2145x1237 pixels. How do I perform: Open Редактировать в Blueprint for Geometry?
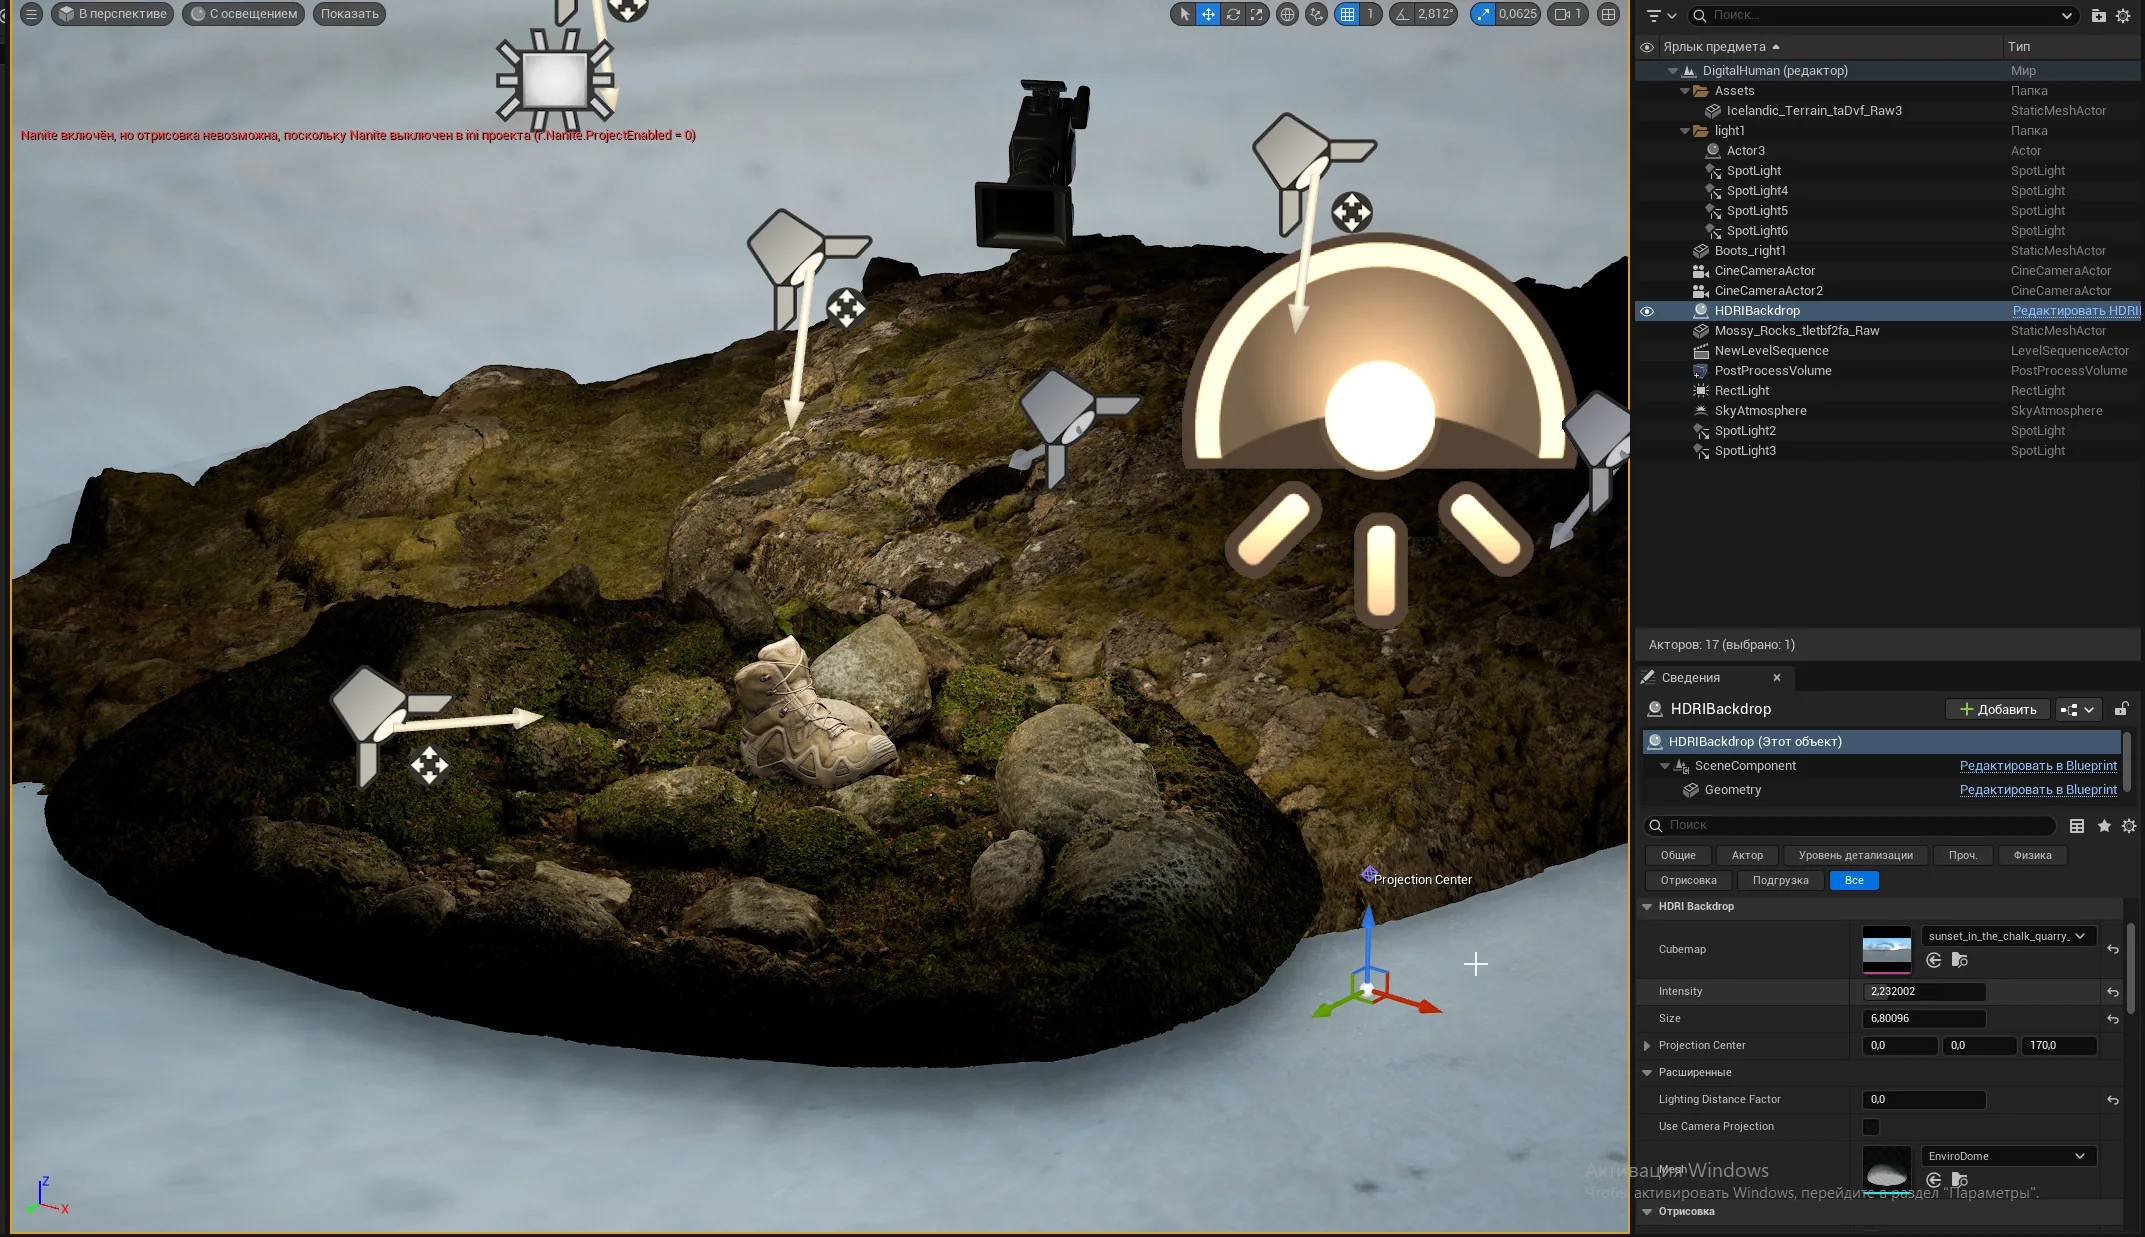click(x=2038, y=790)
